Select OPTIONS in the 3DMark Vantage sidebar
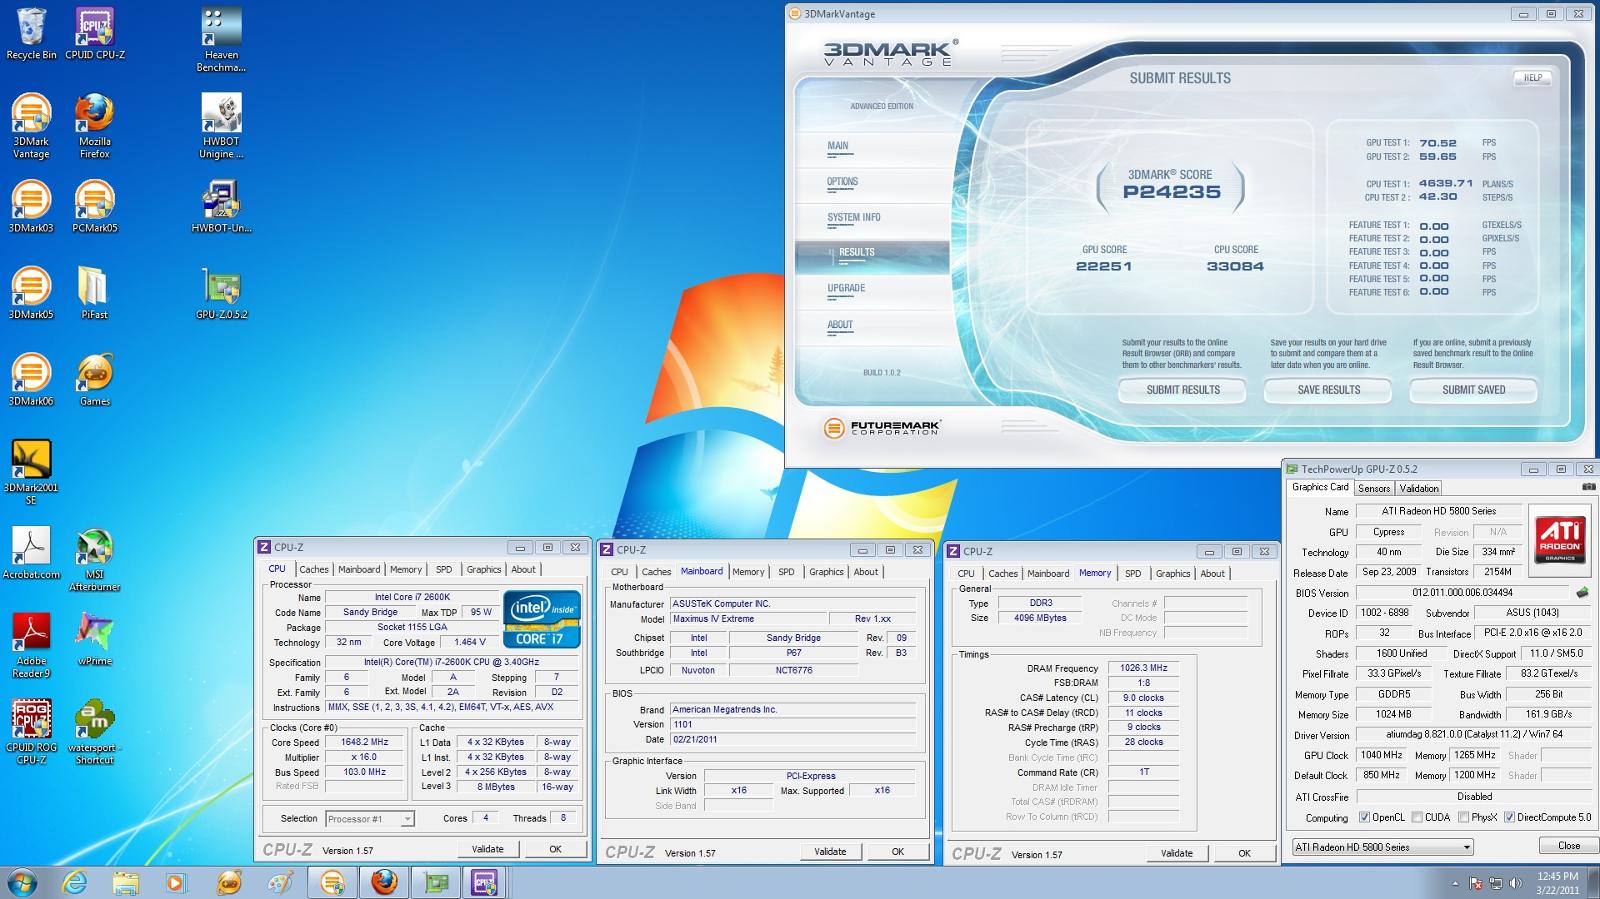Viewport: 1600px width, 899px height. click(x=842, y=182)
